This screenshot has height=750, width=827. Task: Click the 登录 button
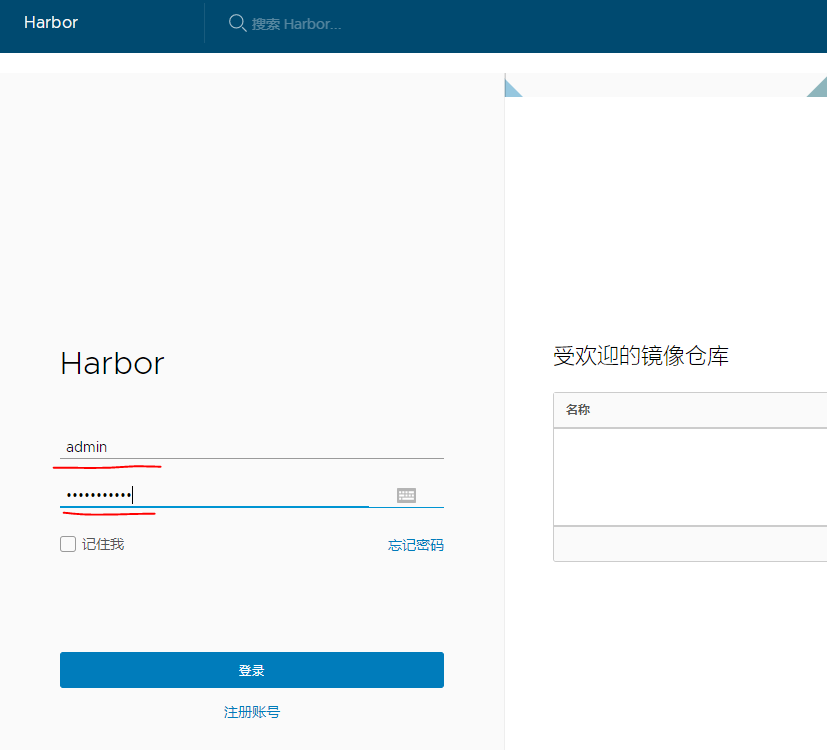[252, 670]
